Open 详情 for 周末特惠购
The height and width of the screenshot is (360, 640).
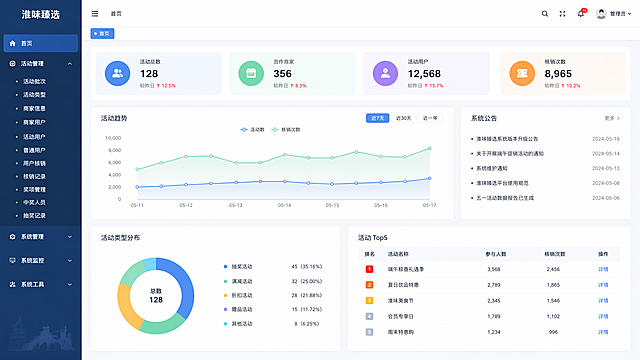pos(603,332)
